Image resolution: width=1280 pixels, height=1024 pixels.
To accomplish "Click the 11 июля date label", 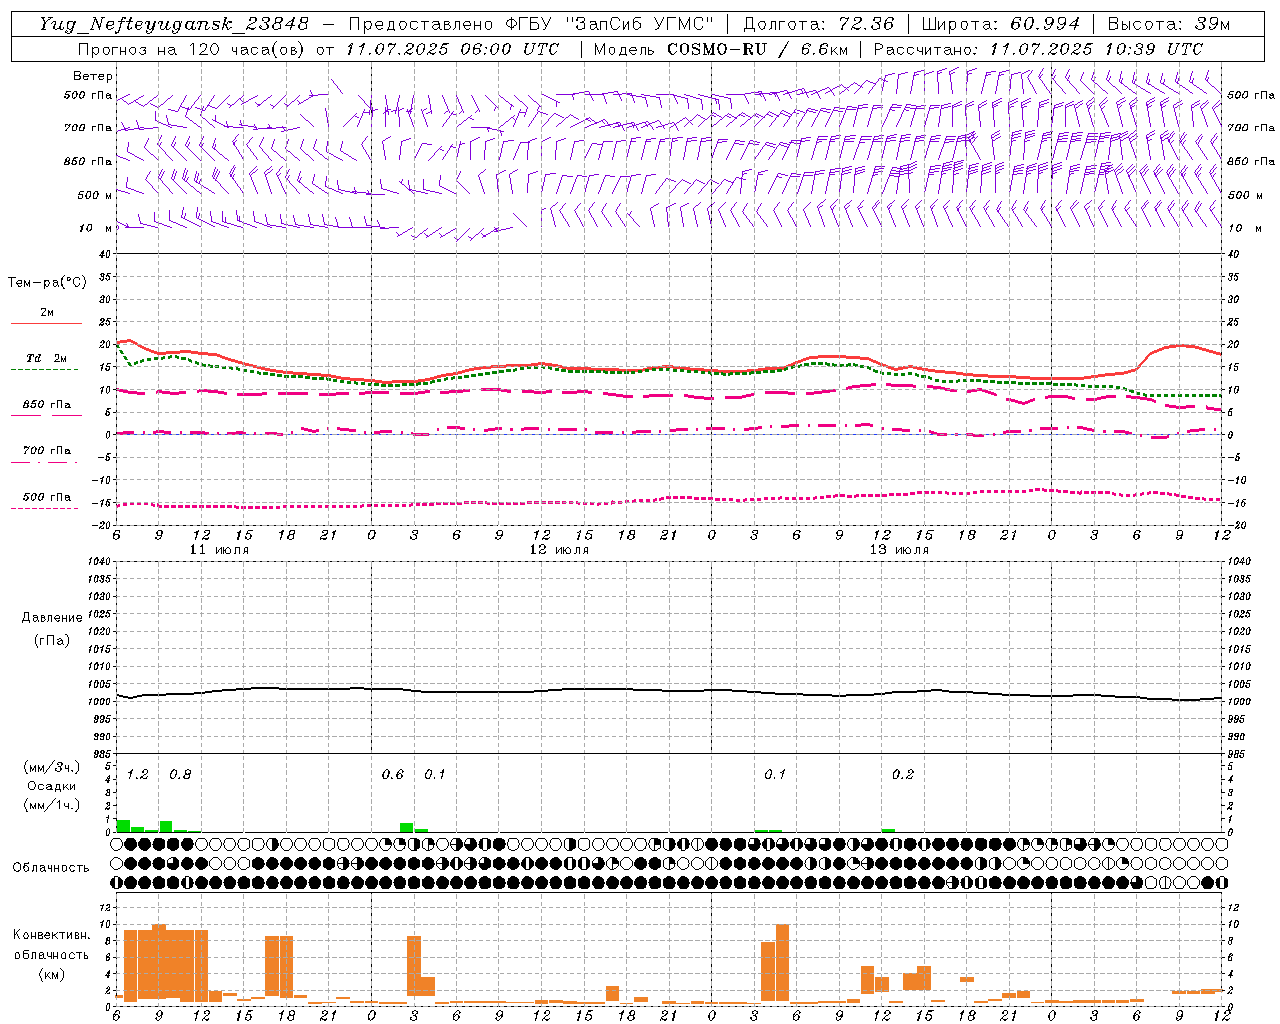I will click(219, 550).
